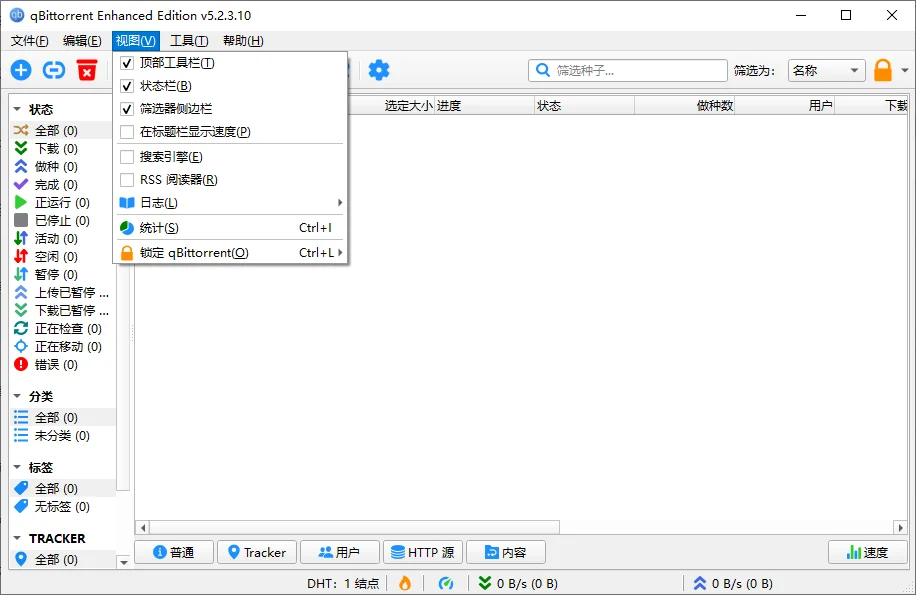Select the 做种 seeding filter

tap(56, 166)
